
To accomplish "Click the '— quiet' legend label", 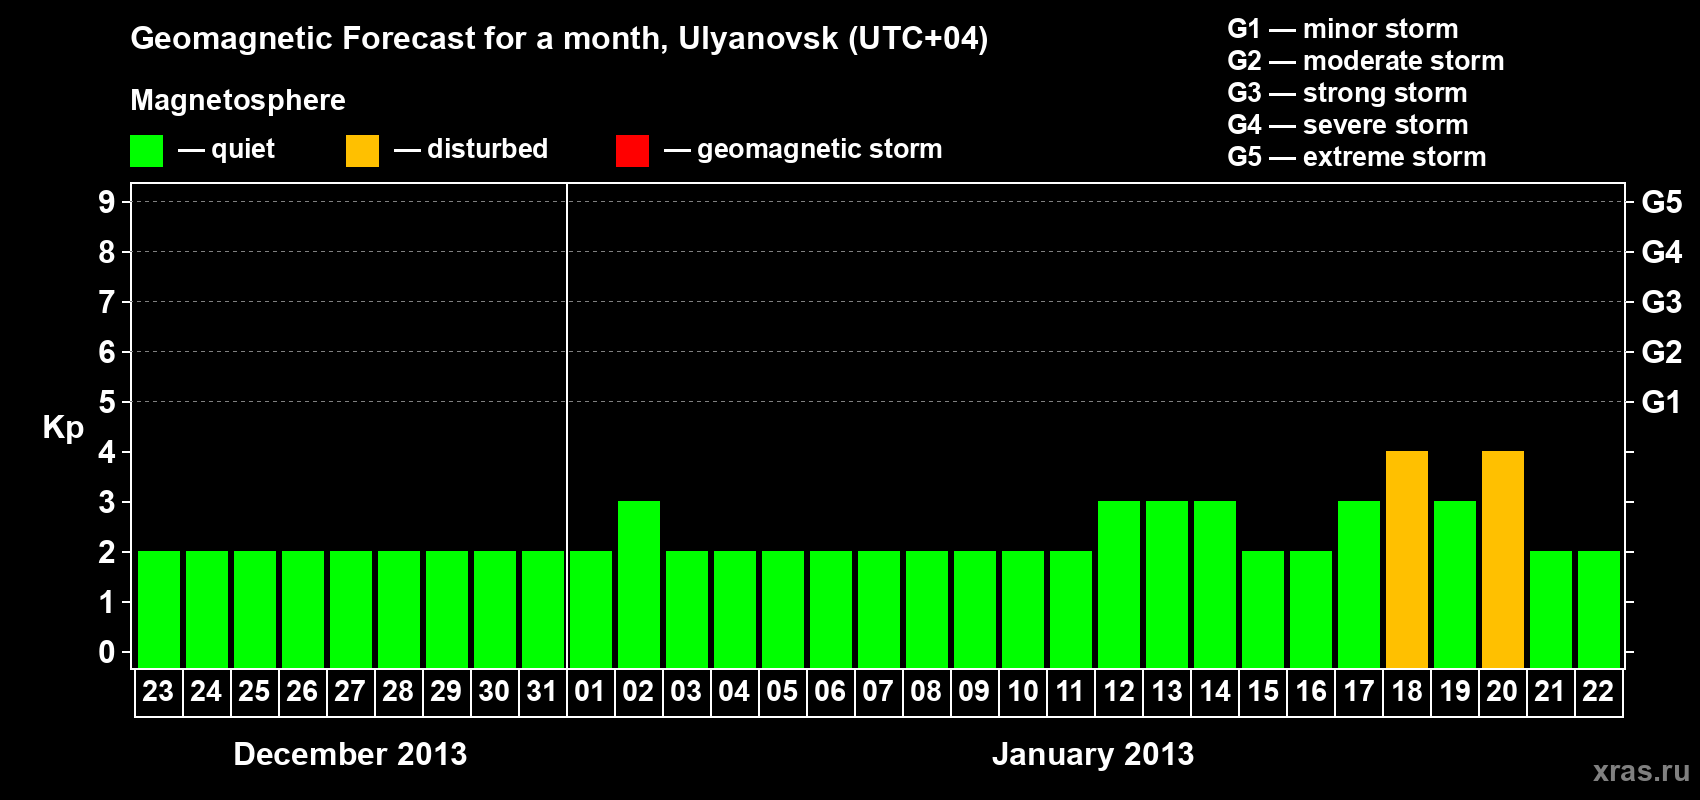I will point(226,149).
